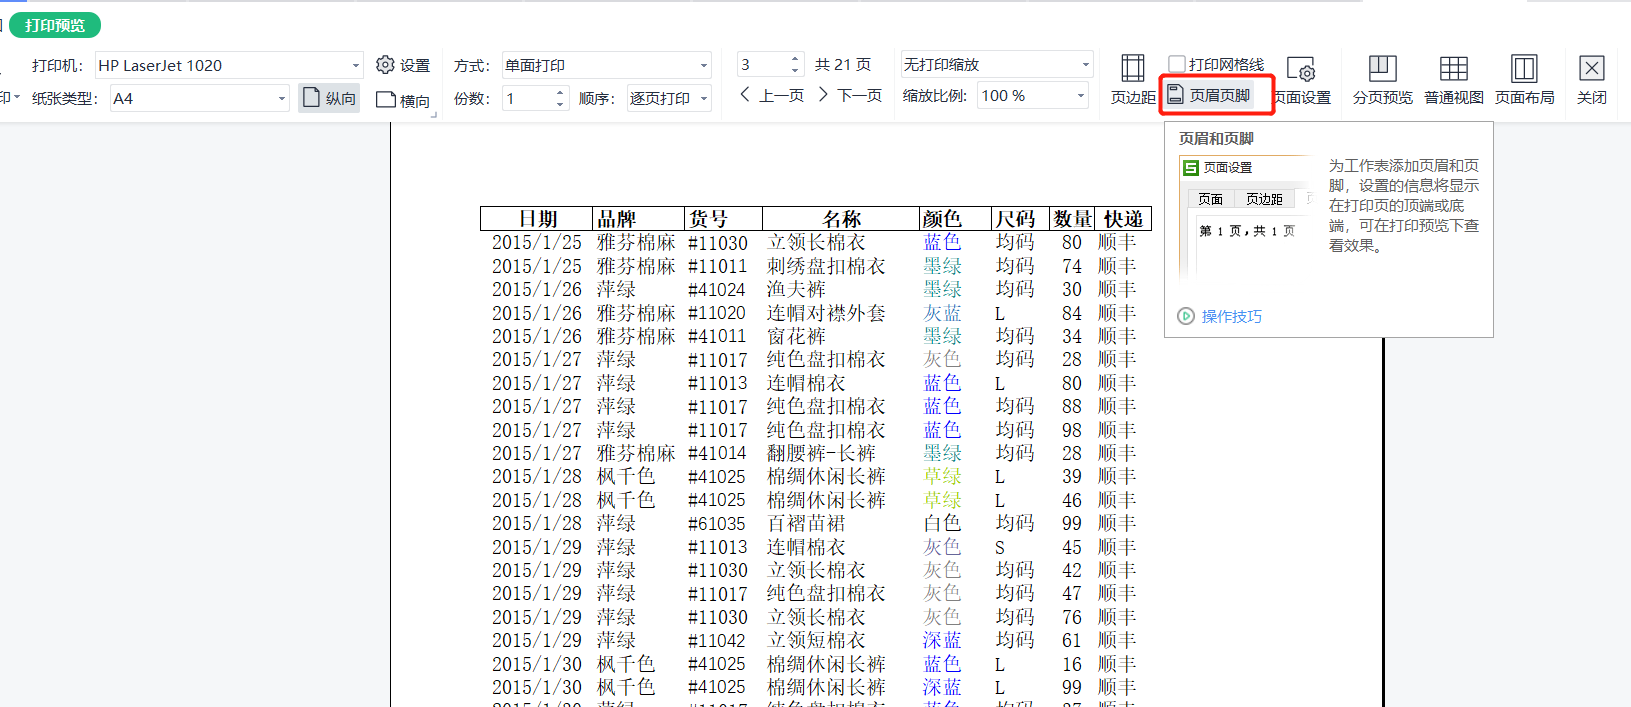Open the 操作技巧 tips link
1631x707 pixels.
click(1220, 316)
